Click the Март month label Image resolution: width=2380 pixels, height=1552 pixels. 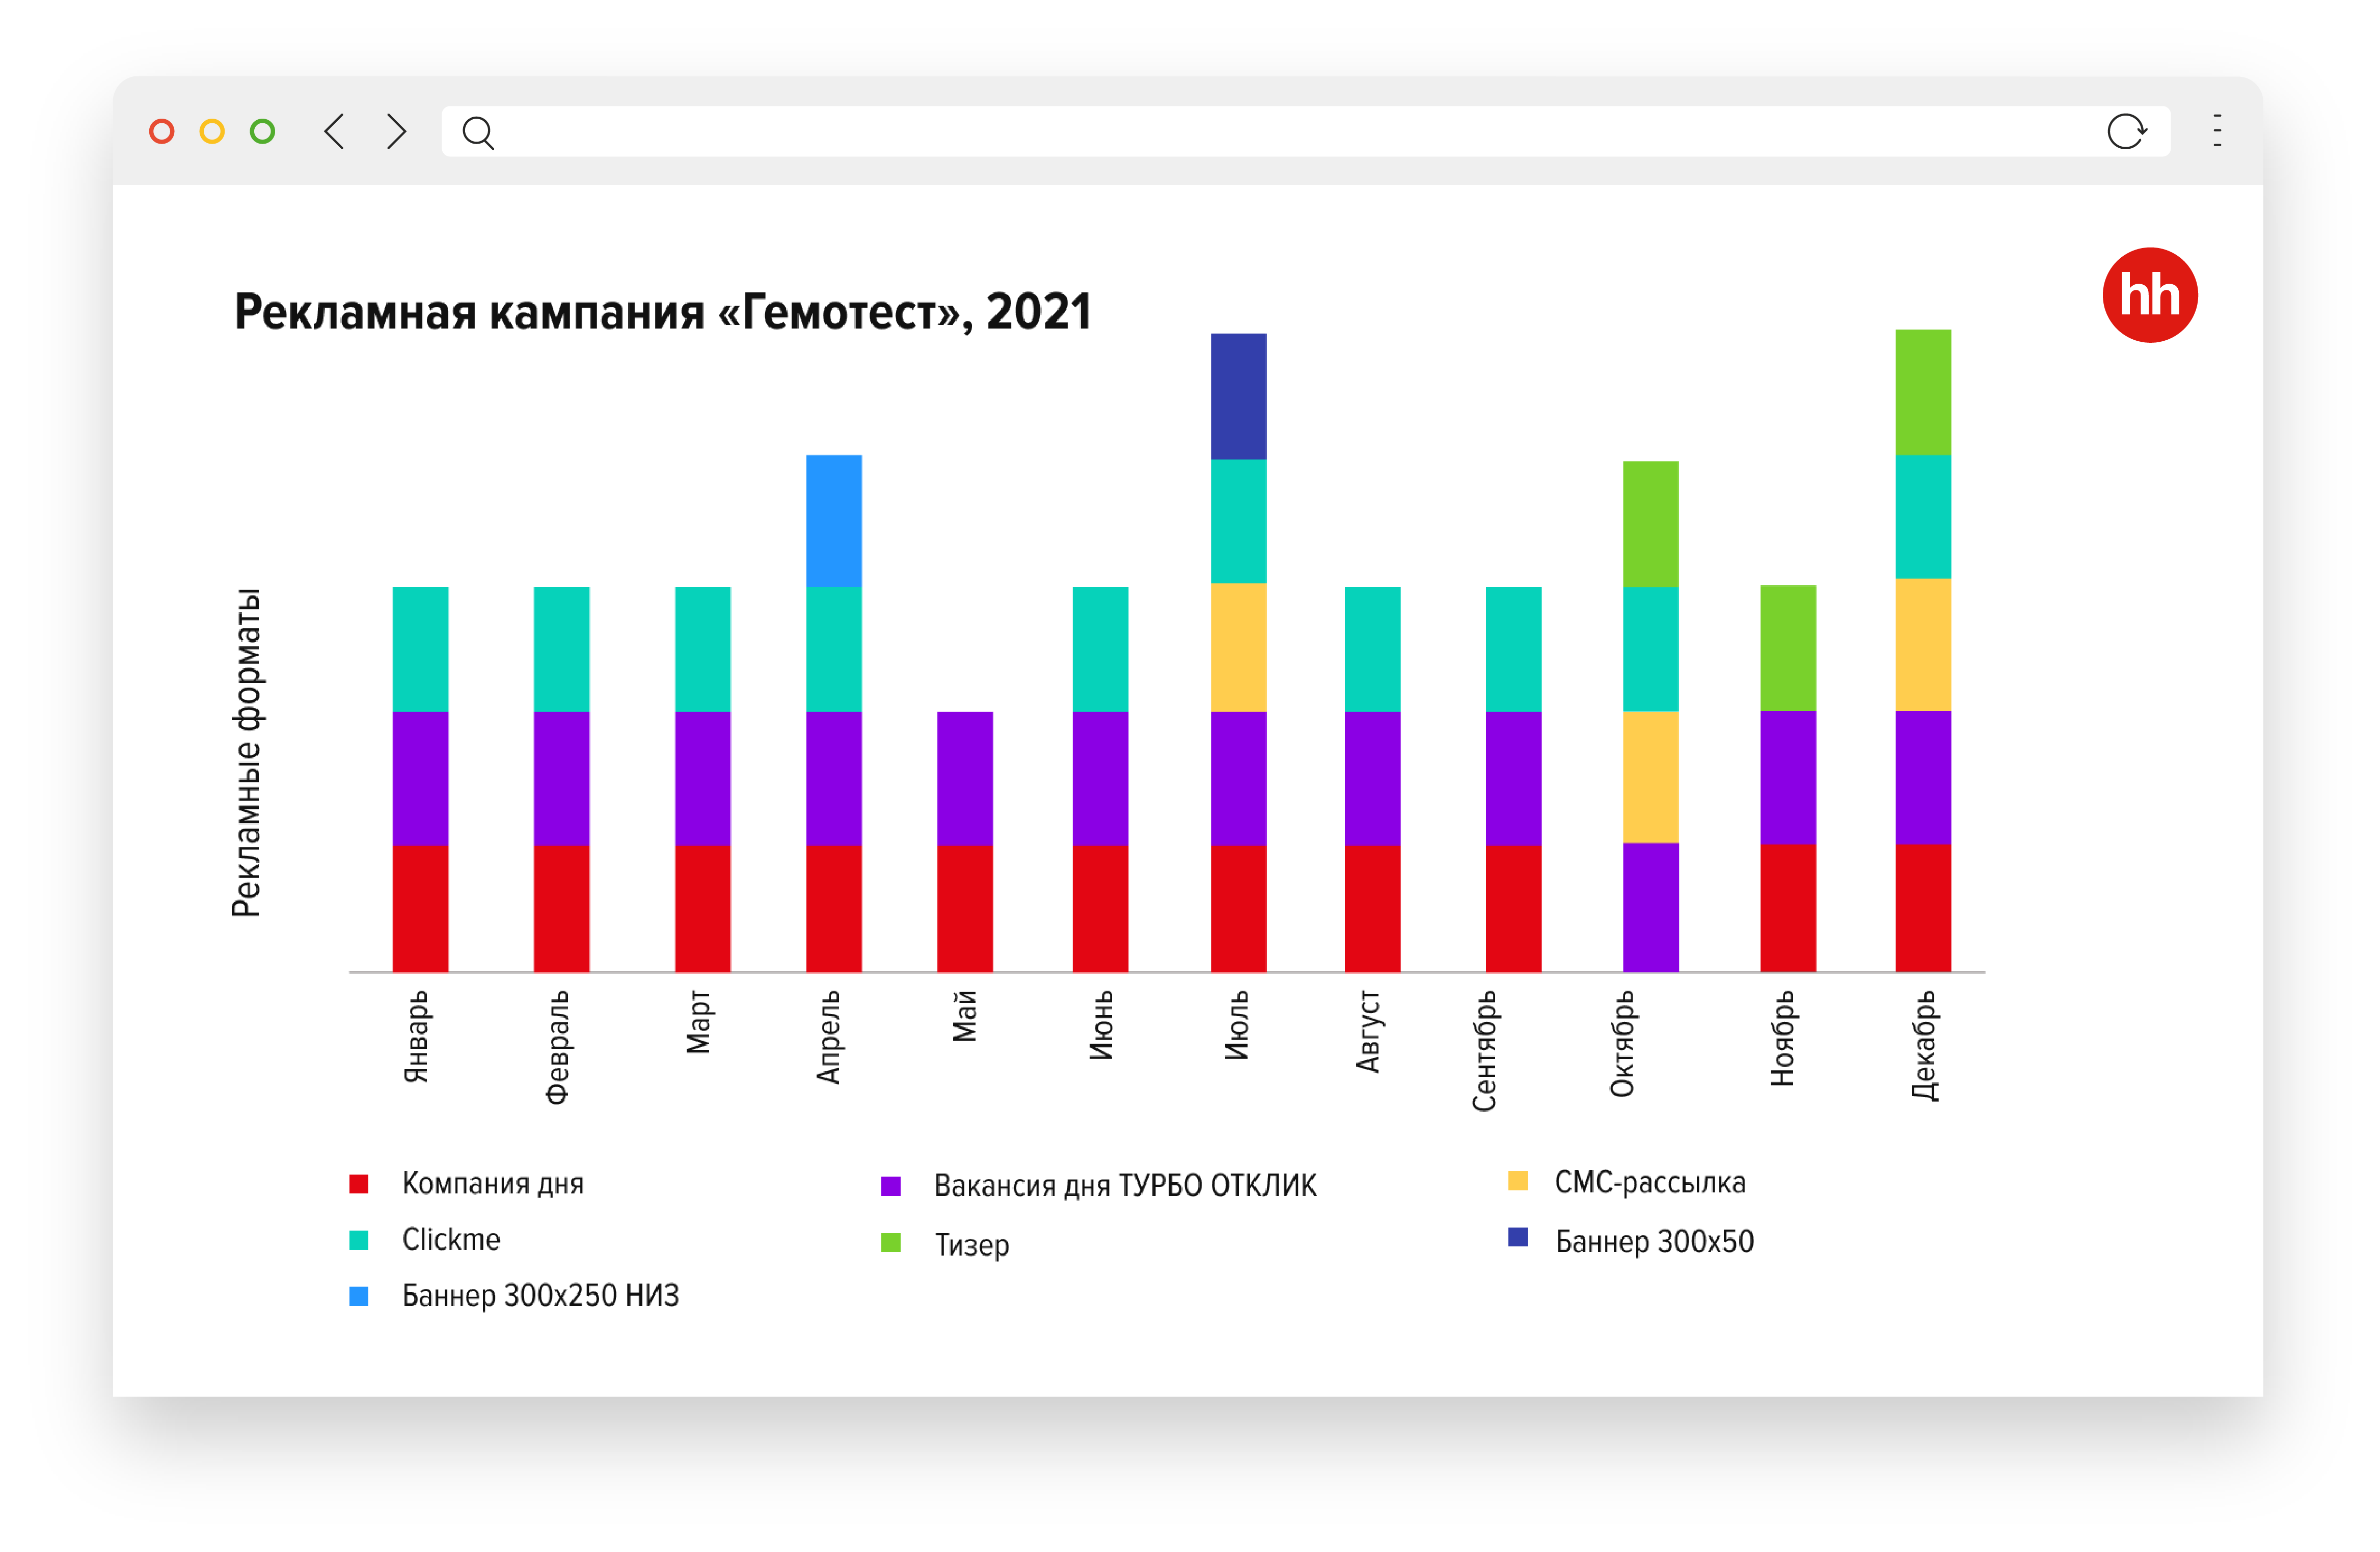698,1022
